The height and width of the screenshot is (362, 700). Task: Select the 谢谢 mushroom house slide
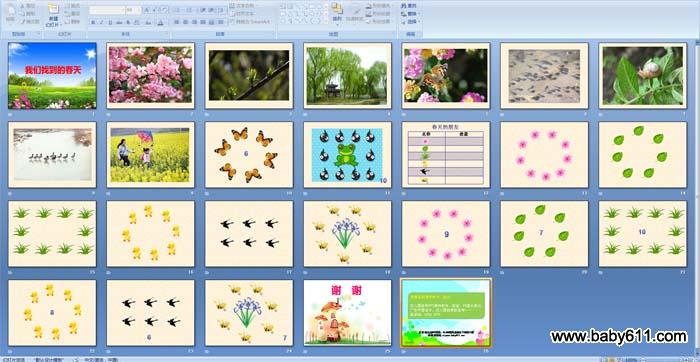point(347,313)
